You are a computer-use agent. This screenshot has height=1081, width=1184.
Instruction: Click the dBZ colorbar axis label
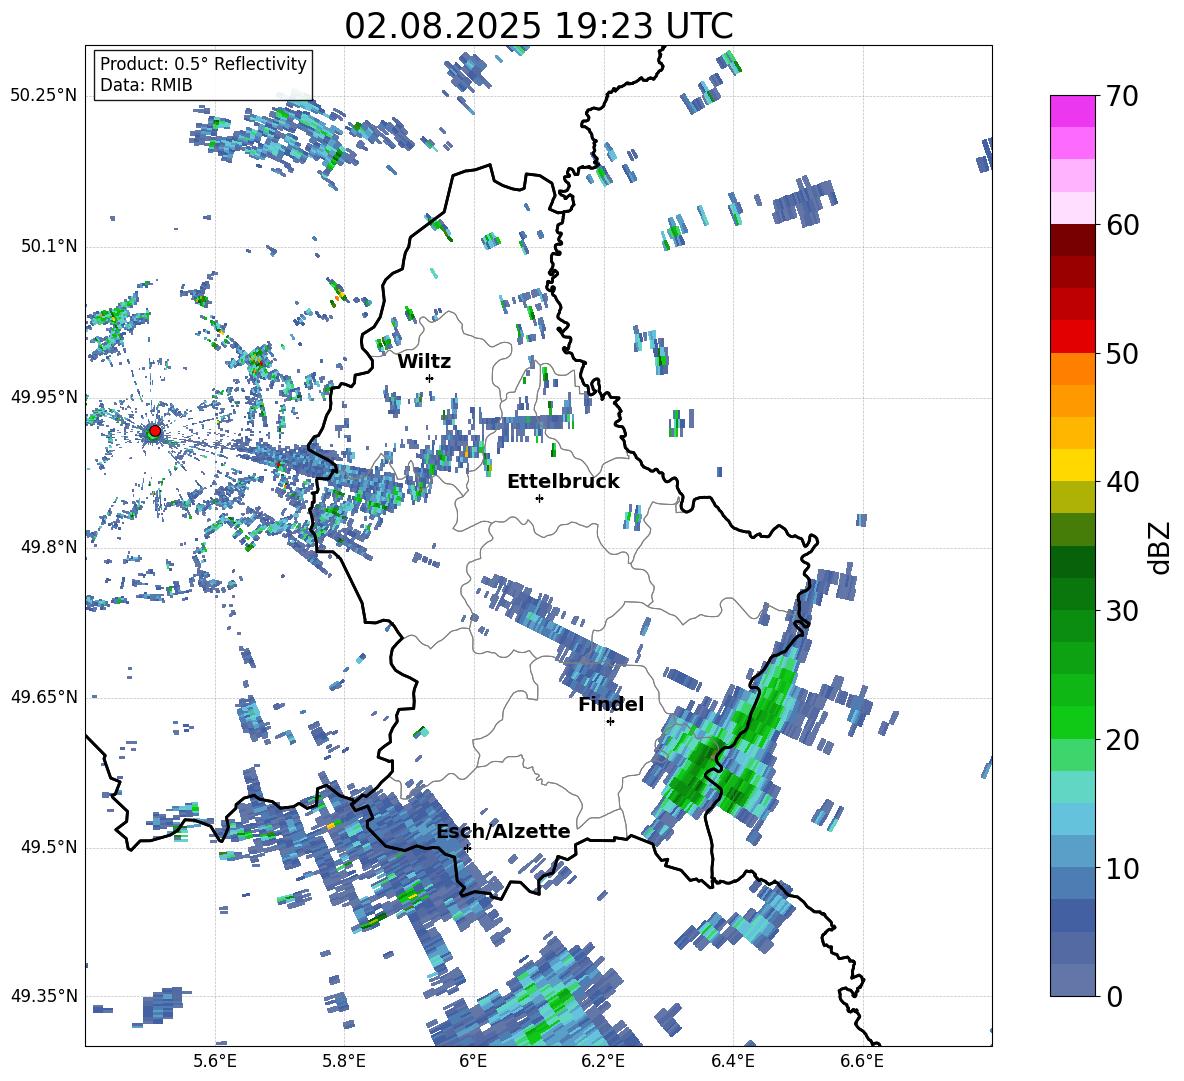pos(1161,548)
